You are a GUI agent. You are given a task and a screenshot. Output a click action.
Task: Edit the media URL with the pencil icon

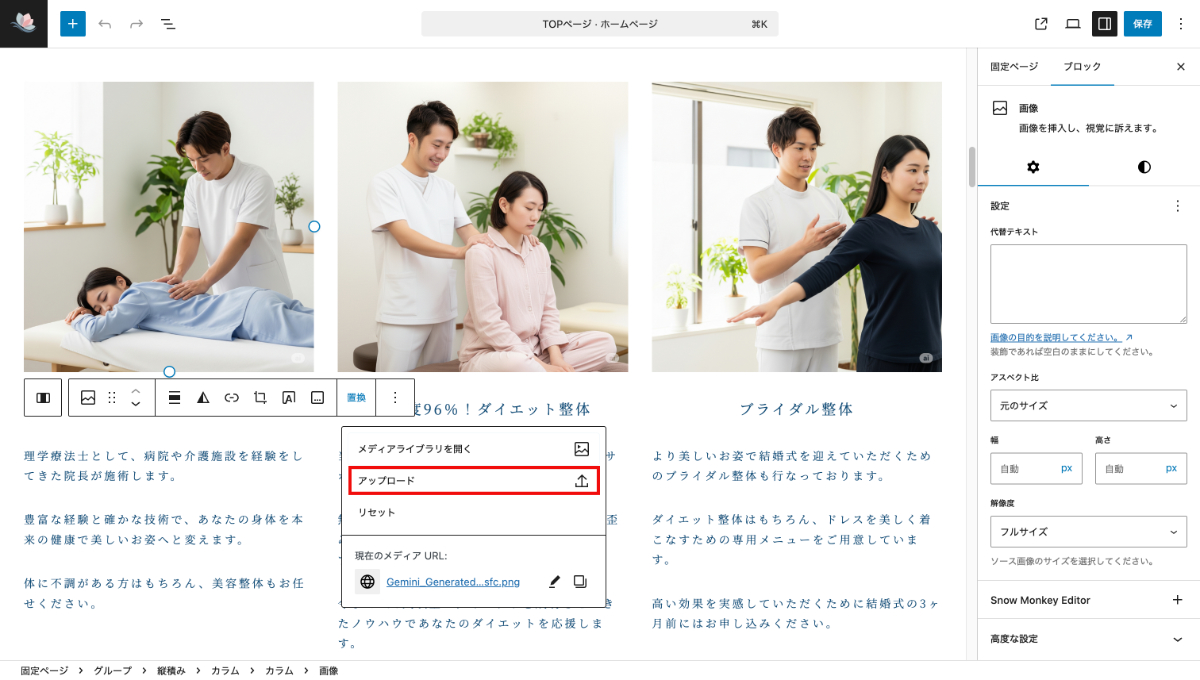(554, 581)
